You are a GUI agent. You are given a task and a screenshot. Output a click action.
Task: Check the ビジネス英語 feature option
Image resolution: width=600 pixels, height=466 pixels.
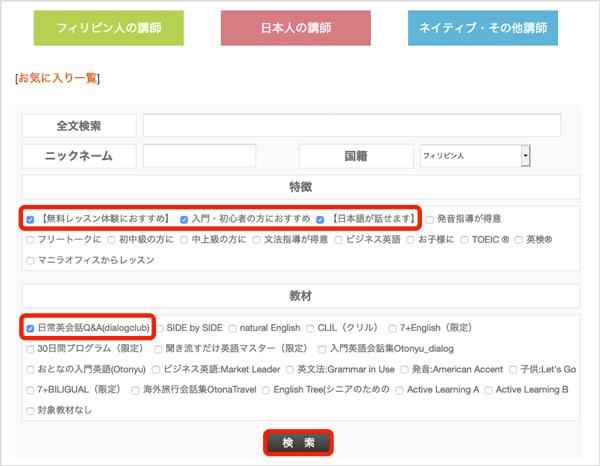click(341, 240)
